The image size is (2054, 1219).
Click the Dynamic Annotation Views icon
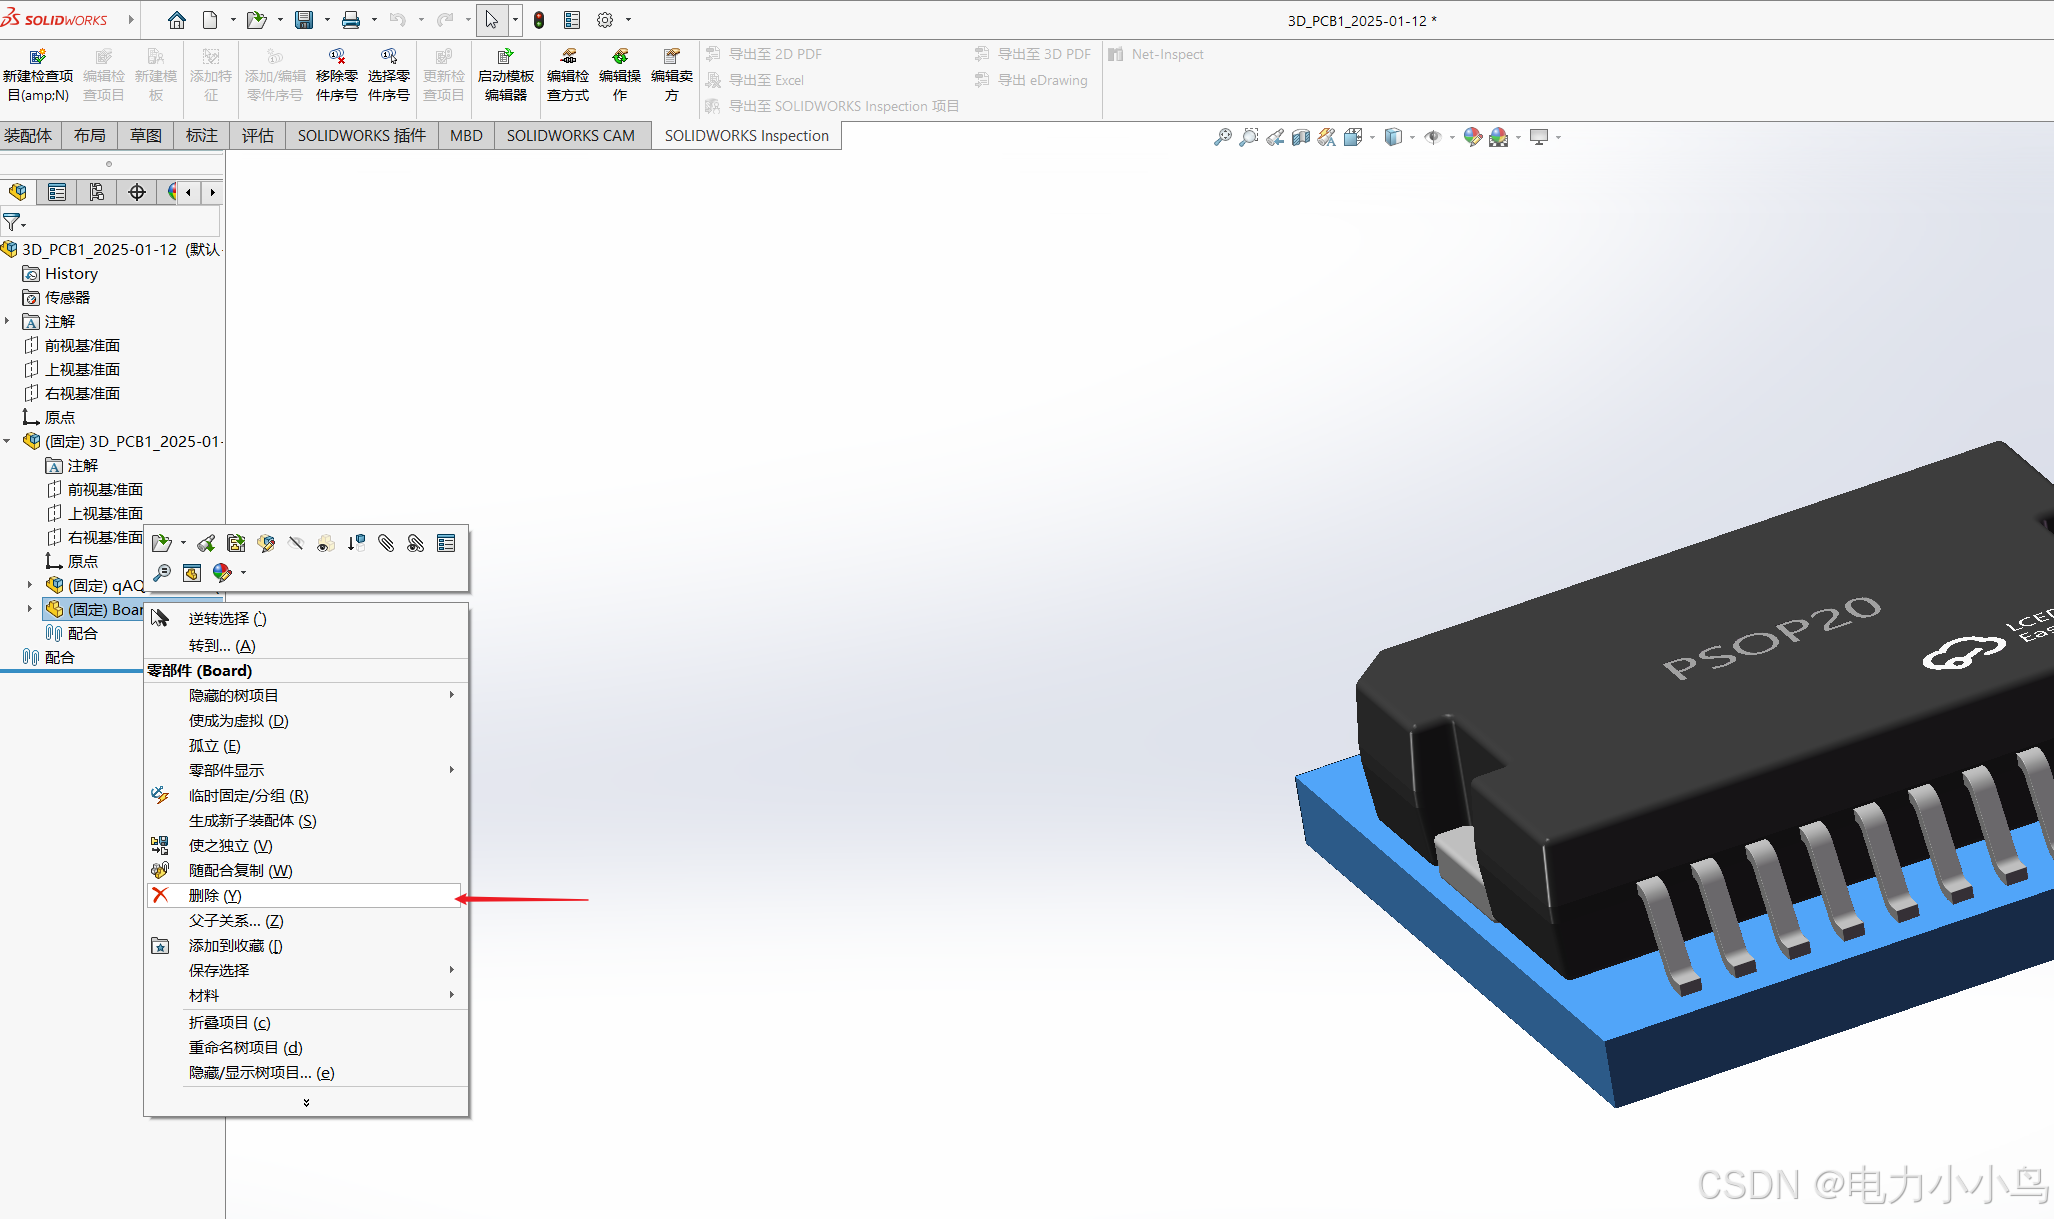pos(1326,137)
